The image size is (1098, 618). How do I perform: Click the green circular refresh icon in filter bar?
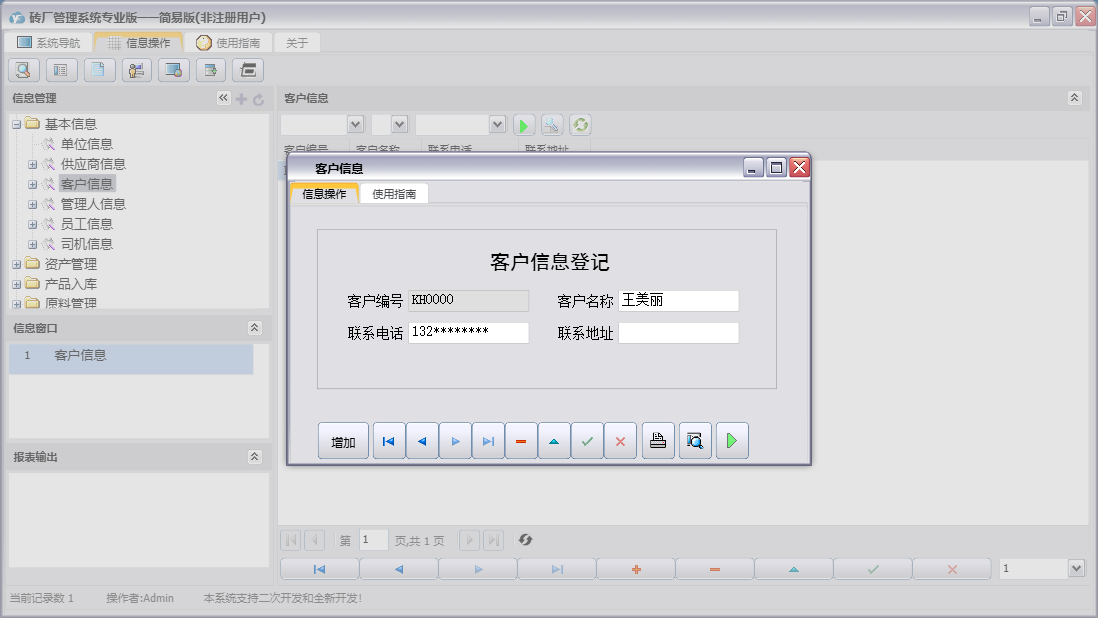[580, 125]
